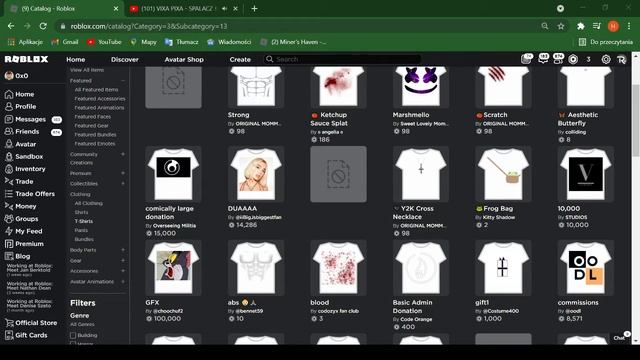
Task: Open Messages in the sidebar
Action: click(x=25, y=119)
